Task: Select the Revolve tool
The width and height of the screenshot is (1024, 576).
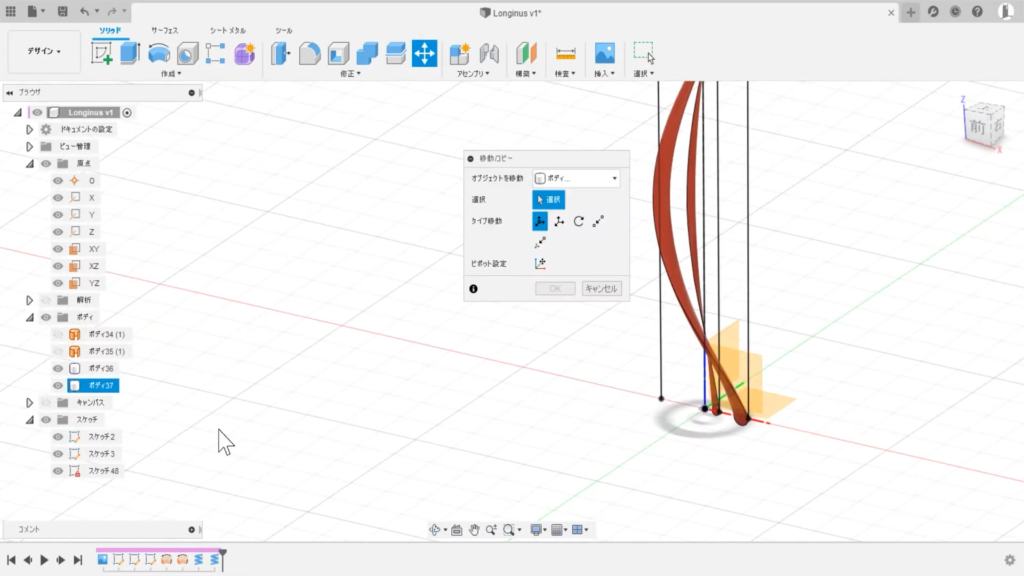Action: (x=159, y=54)
